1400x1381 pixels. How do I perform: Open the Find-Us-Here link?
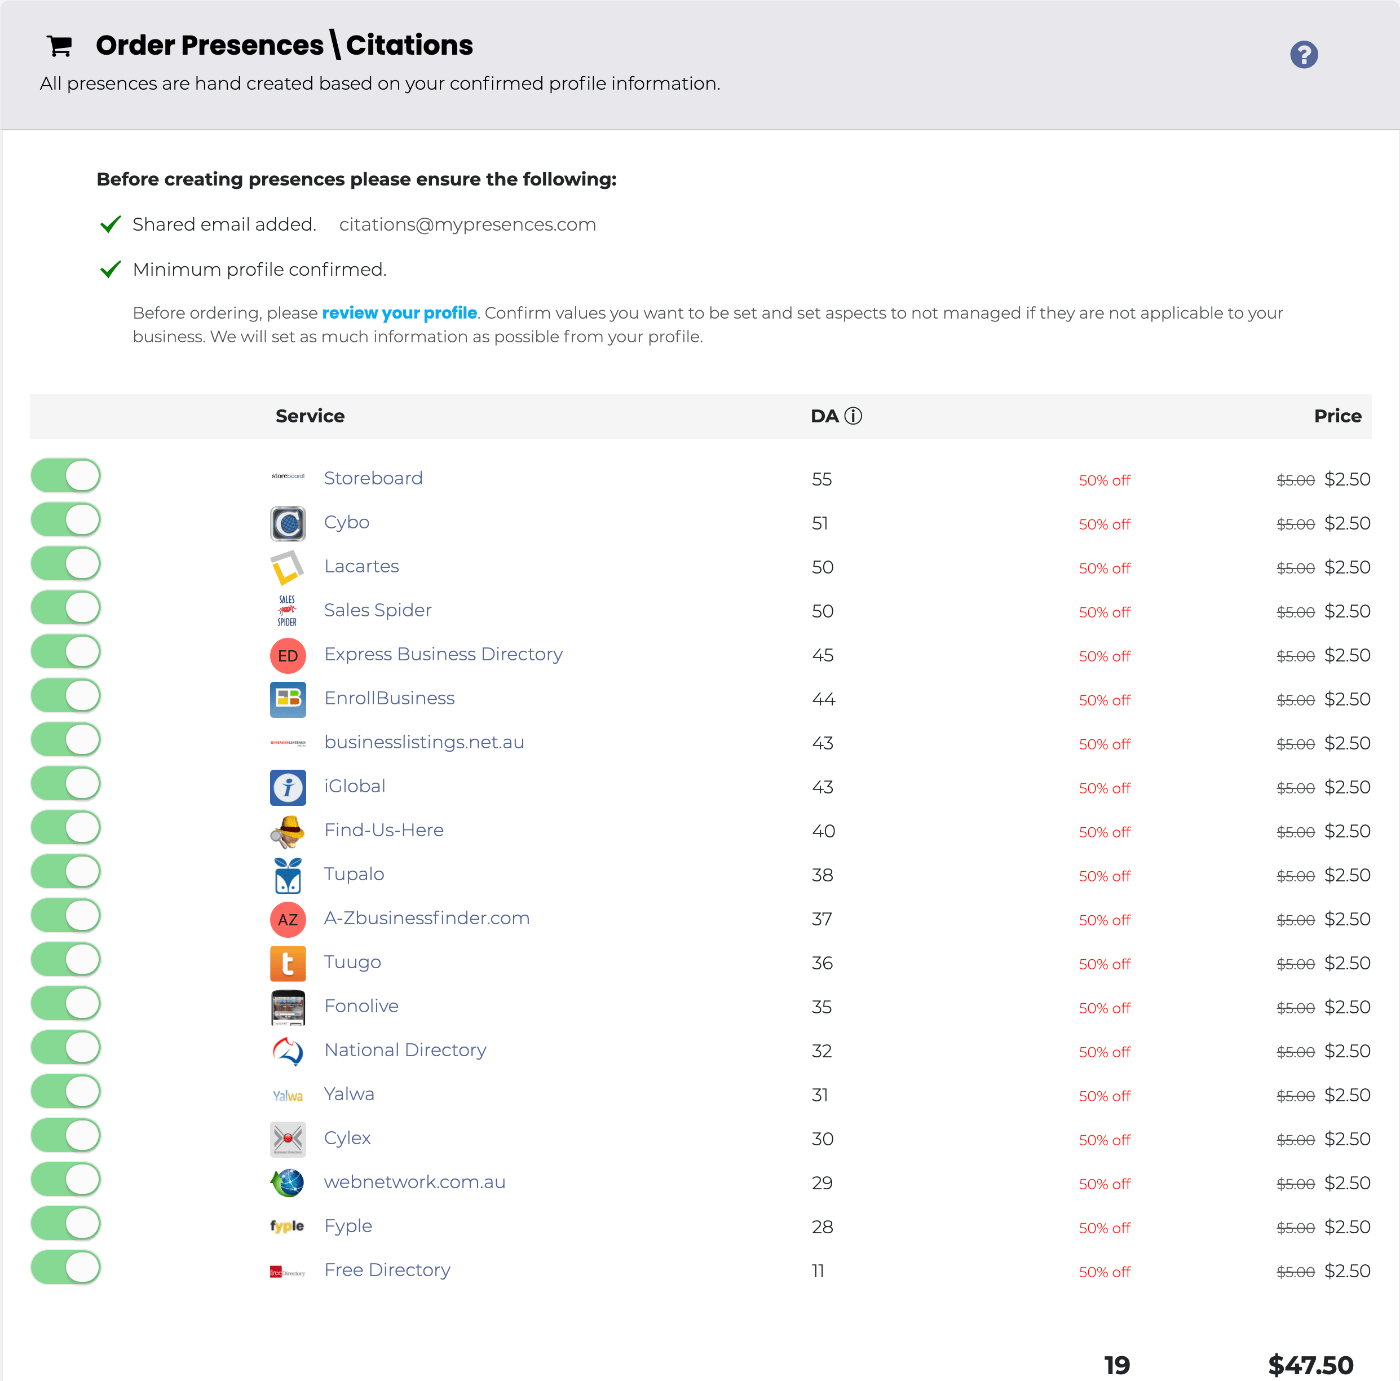click(x=384, y=830)
